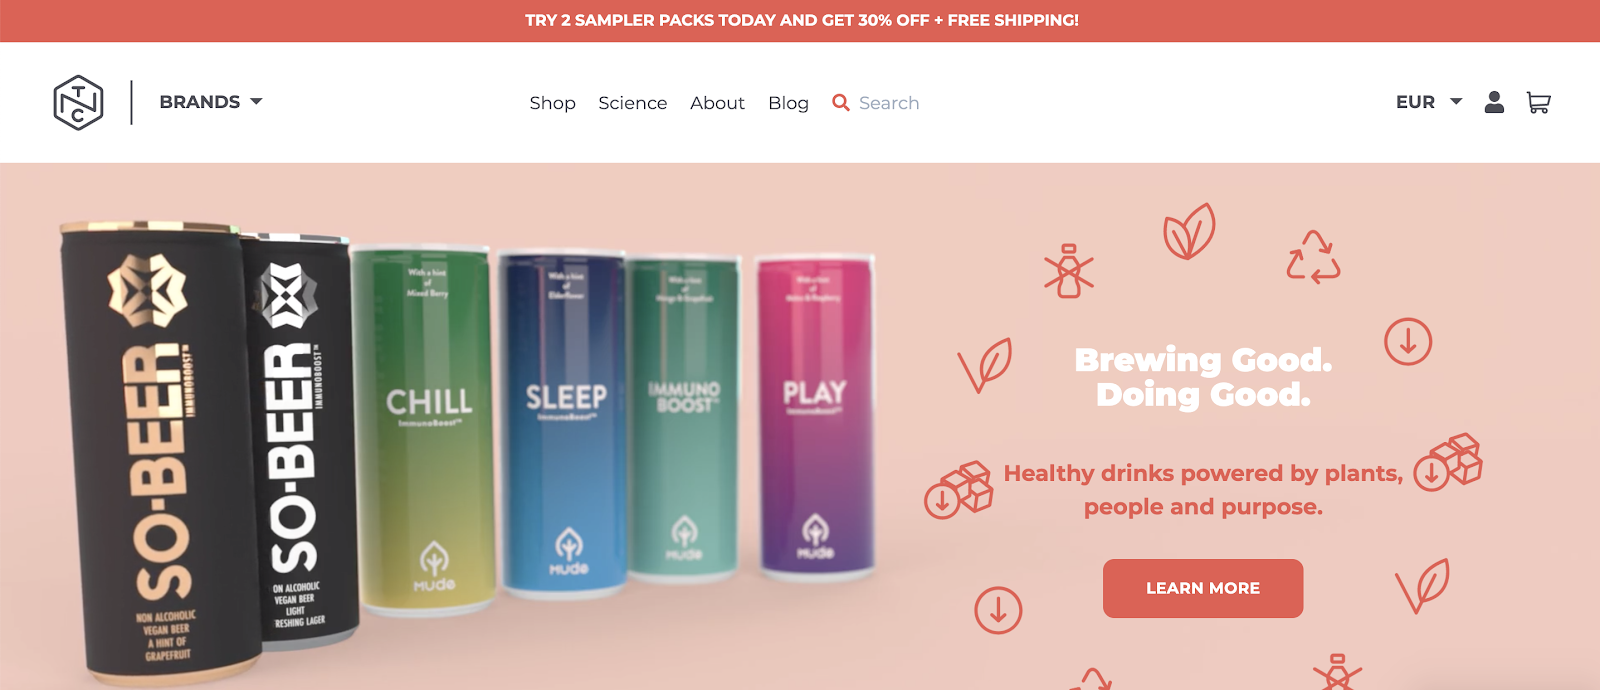Click the double-leaf plant icon
This screenshot has height=690, width=1600.
(1189, 232)
